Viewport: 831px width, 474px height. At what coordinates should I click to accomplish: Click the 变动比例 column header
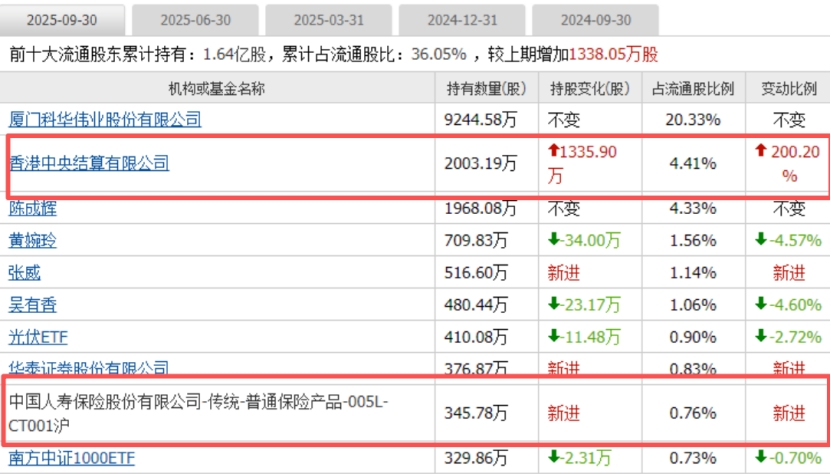click(789, 89)
